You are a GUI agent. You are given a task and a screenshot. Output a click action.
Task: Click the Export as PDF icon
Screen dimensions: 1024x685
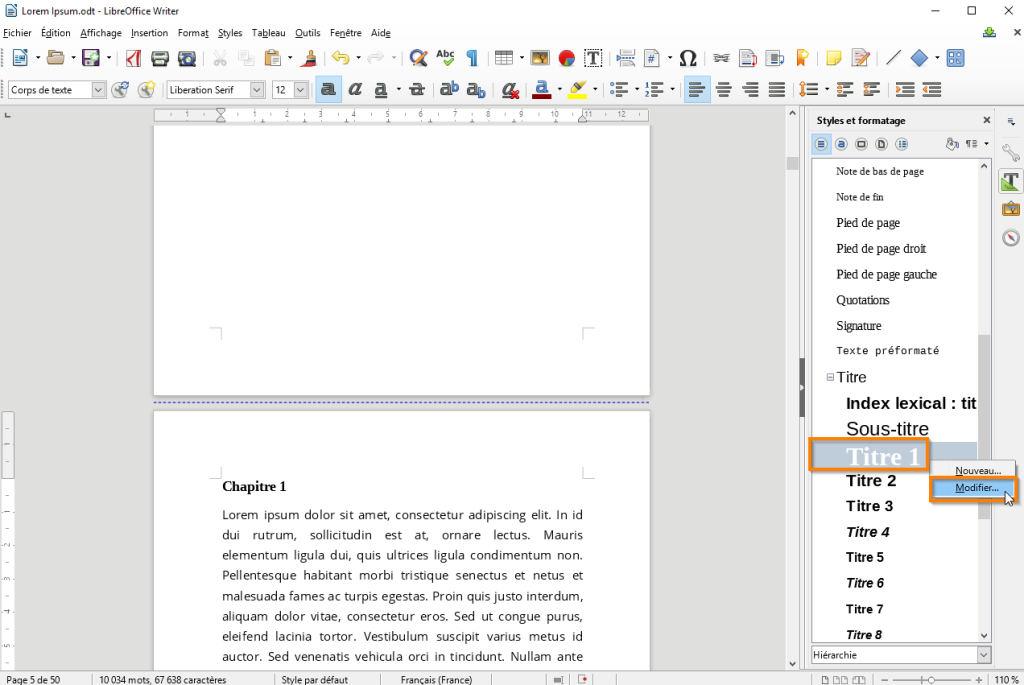point(132,58)
